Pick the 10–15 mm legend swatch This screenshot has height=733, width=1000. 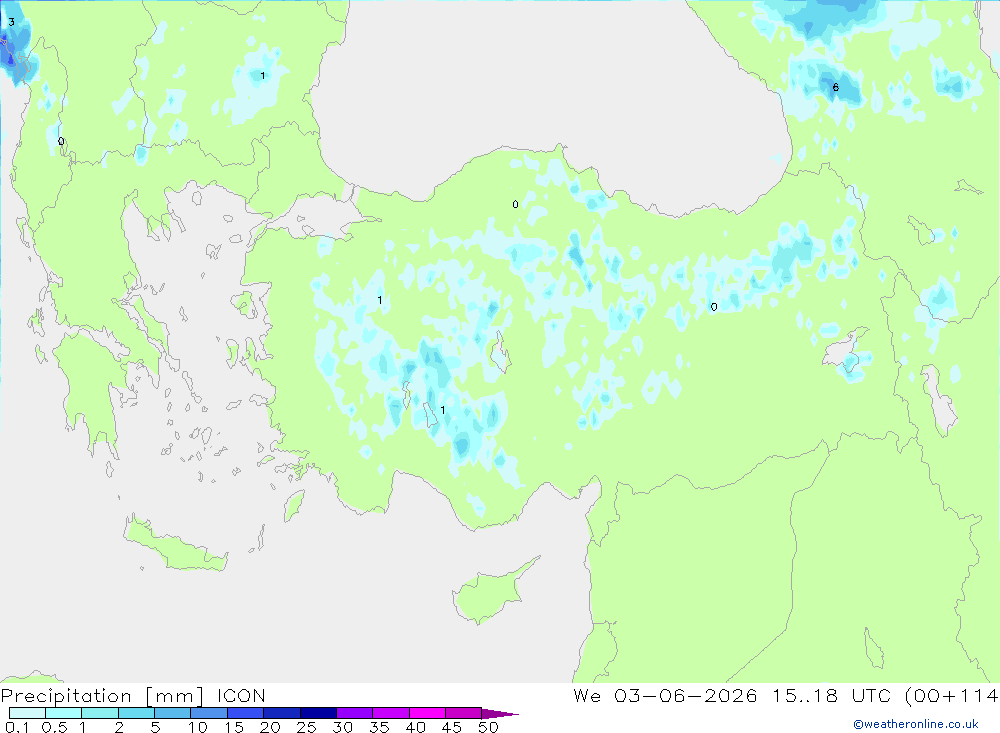click(x=209, y=713)
